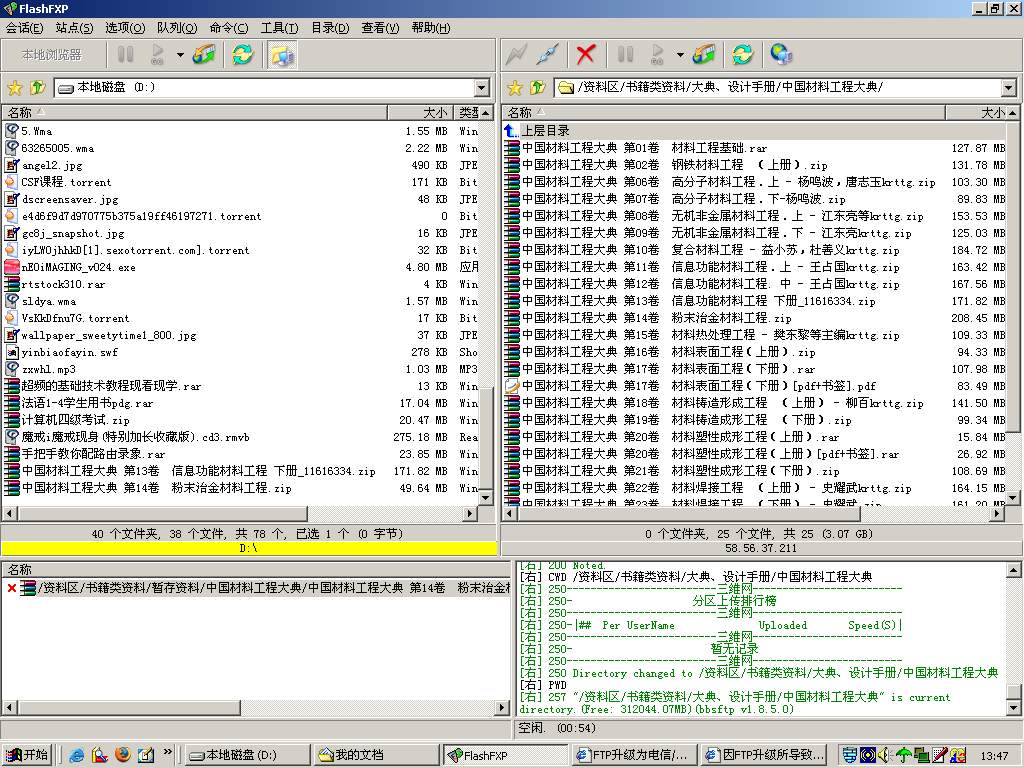The height and width of the screenshot is (768, 1024).
Task: Click the red X abort icon
Action: (x=586, y=54)
